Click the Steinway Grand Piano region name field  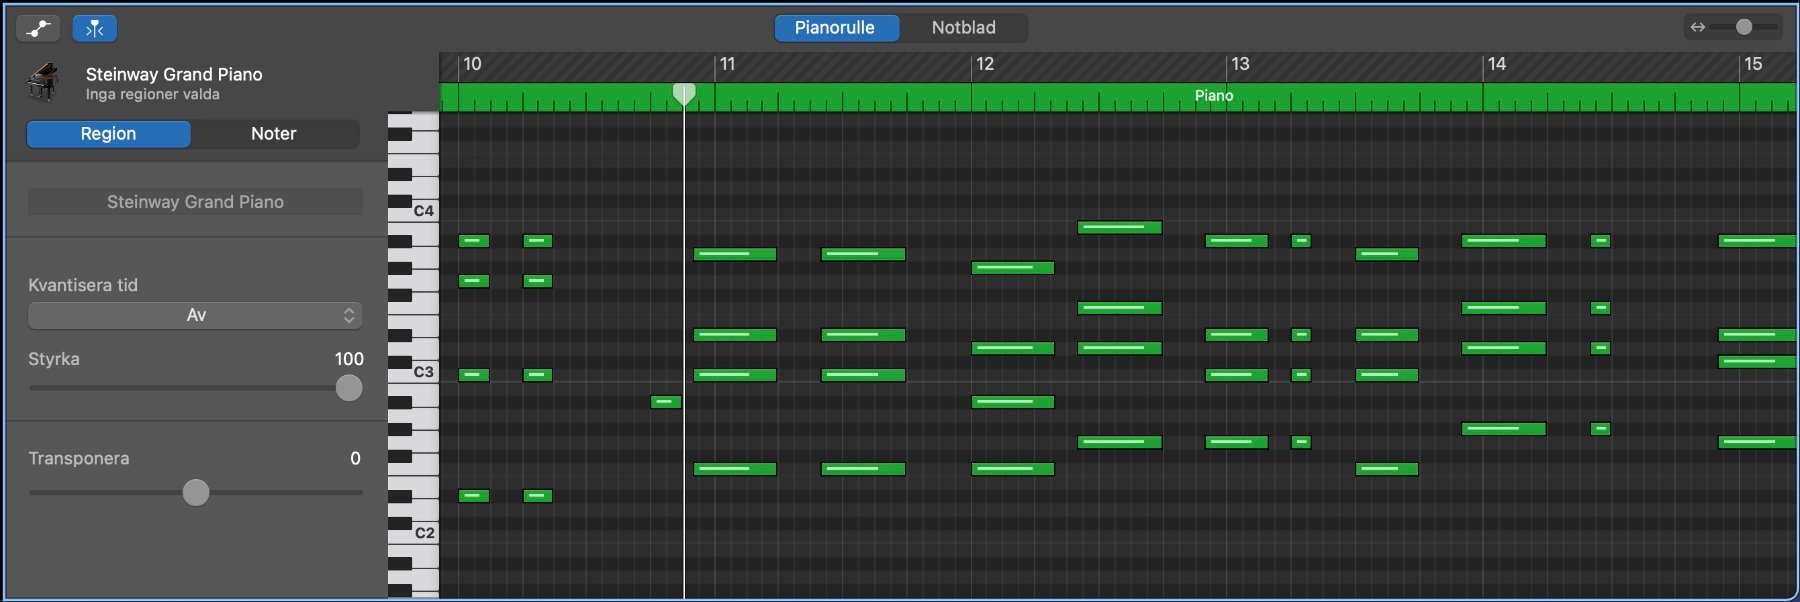pyautogui.click(x=195, y=202)
